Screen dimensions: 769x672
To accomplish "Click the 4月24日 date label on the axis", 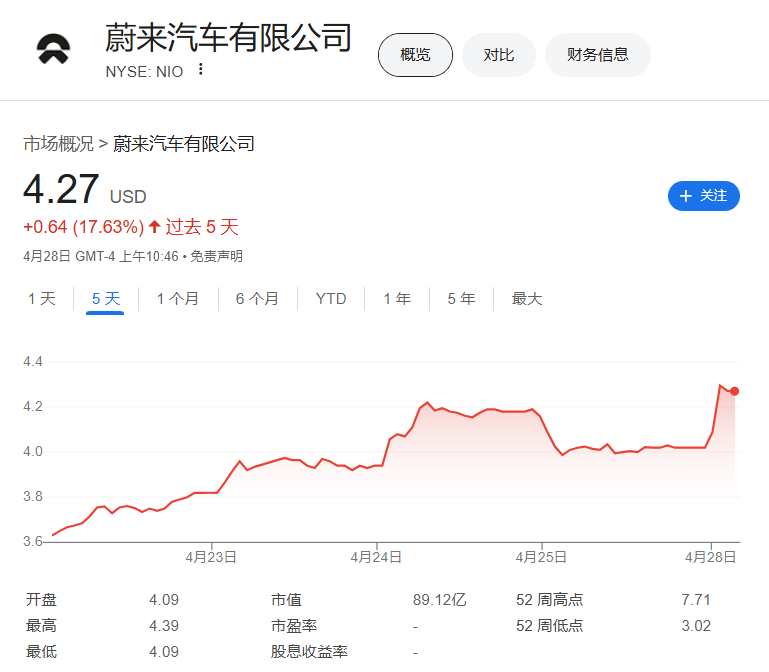I will pyautogui.click(x=376, y=557).
